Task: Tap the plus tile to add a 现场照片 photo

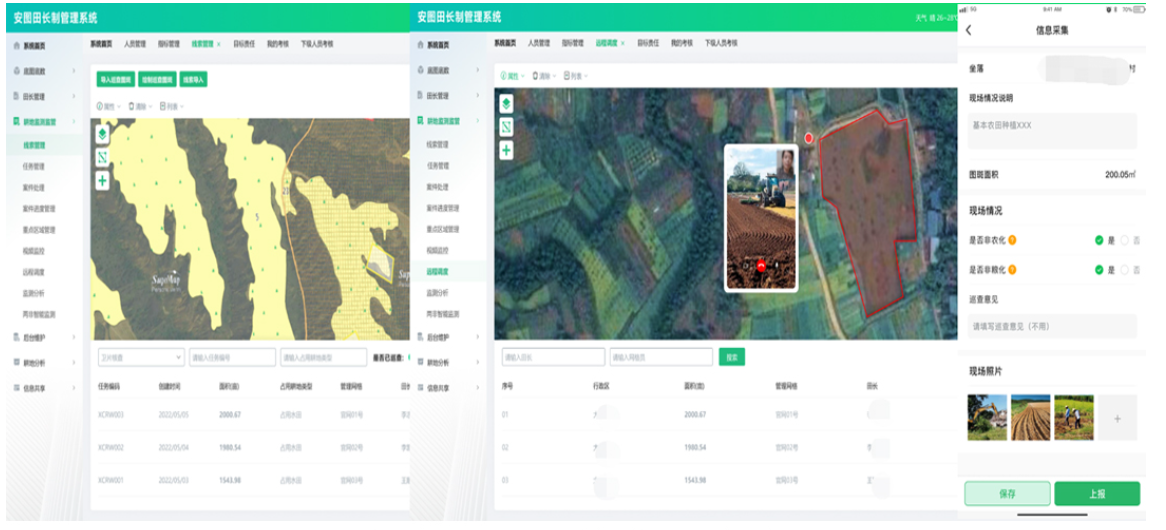Action: point(1116,418)
